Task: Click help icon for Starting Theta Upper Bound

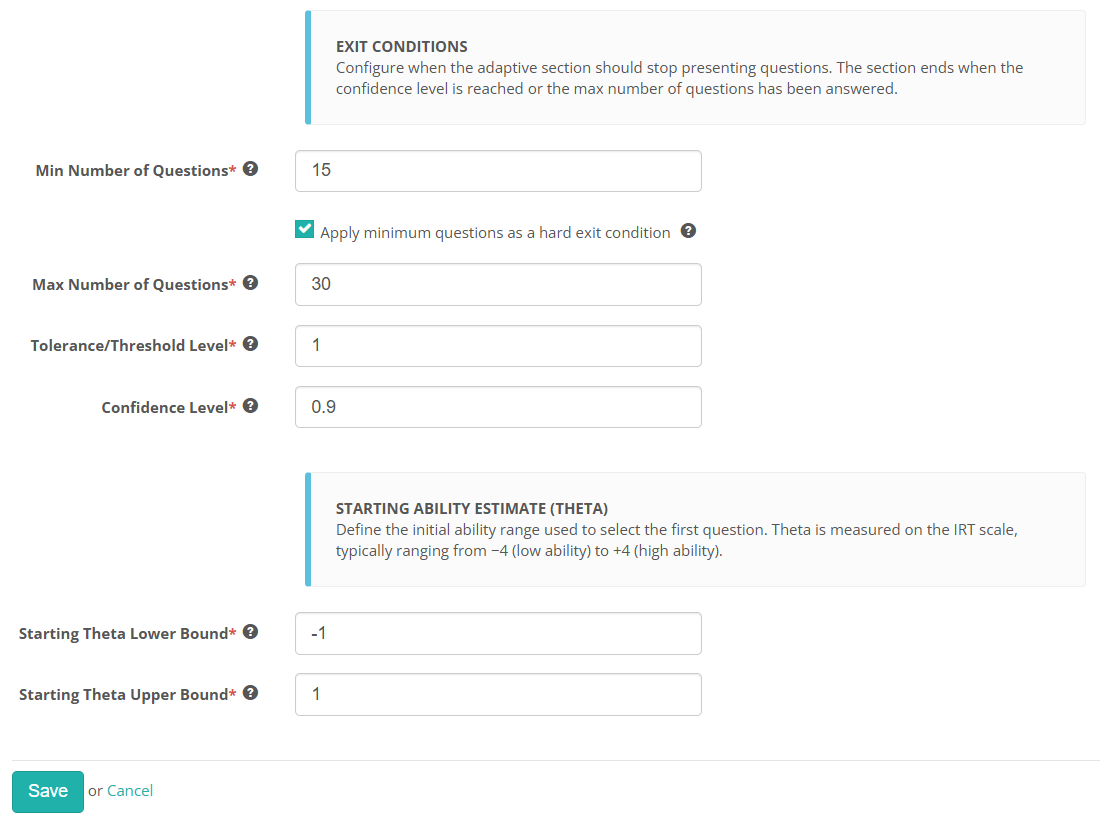Action: point(250,693)
